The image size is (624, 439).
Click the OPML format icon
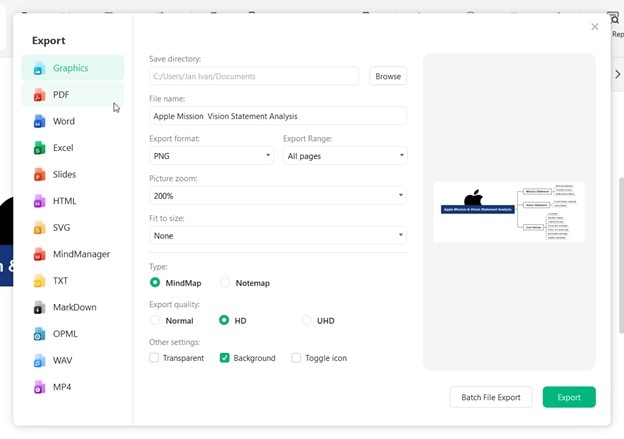39,334
